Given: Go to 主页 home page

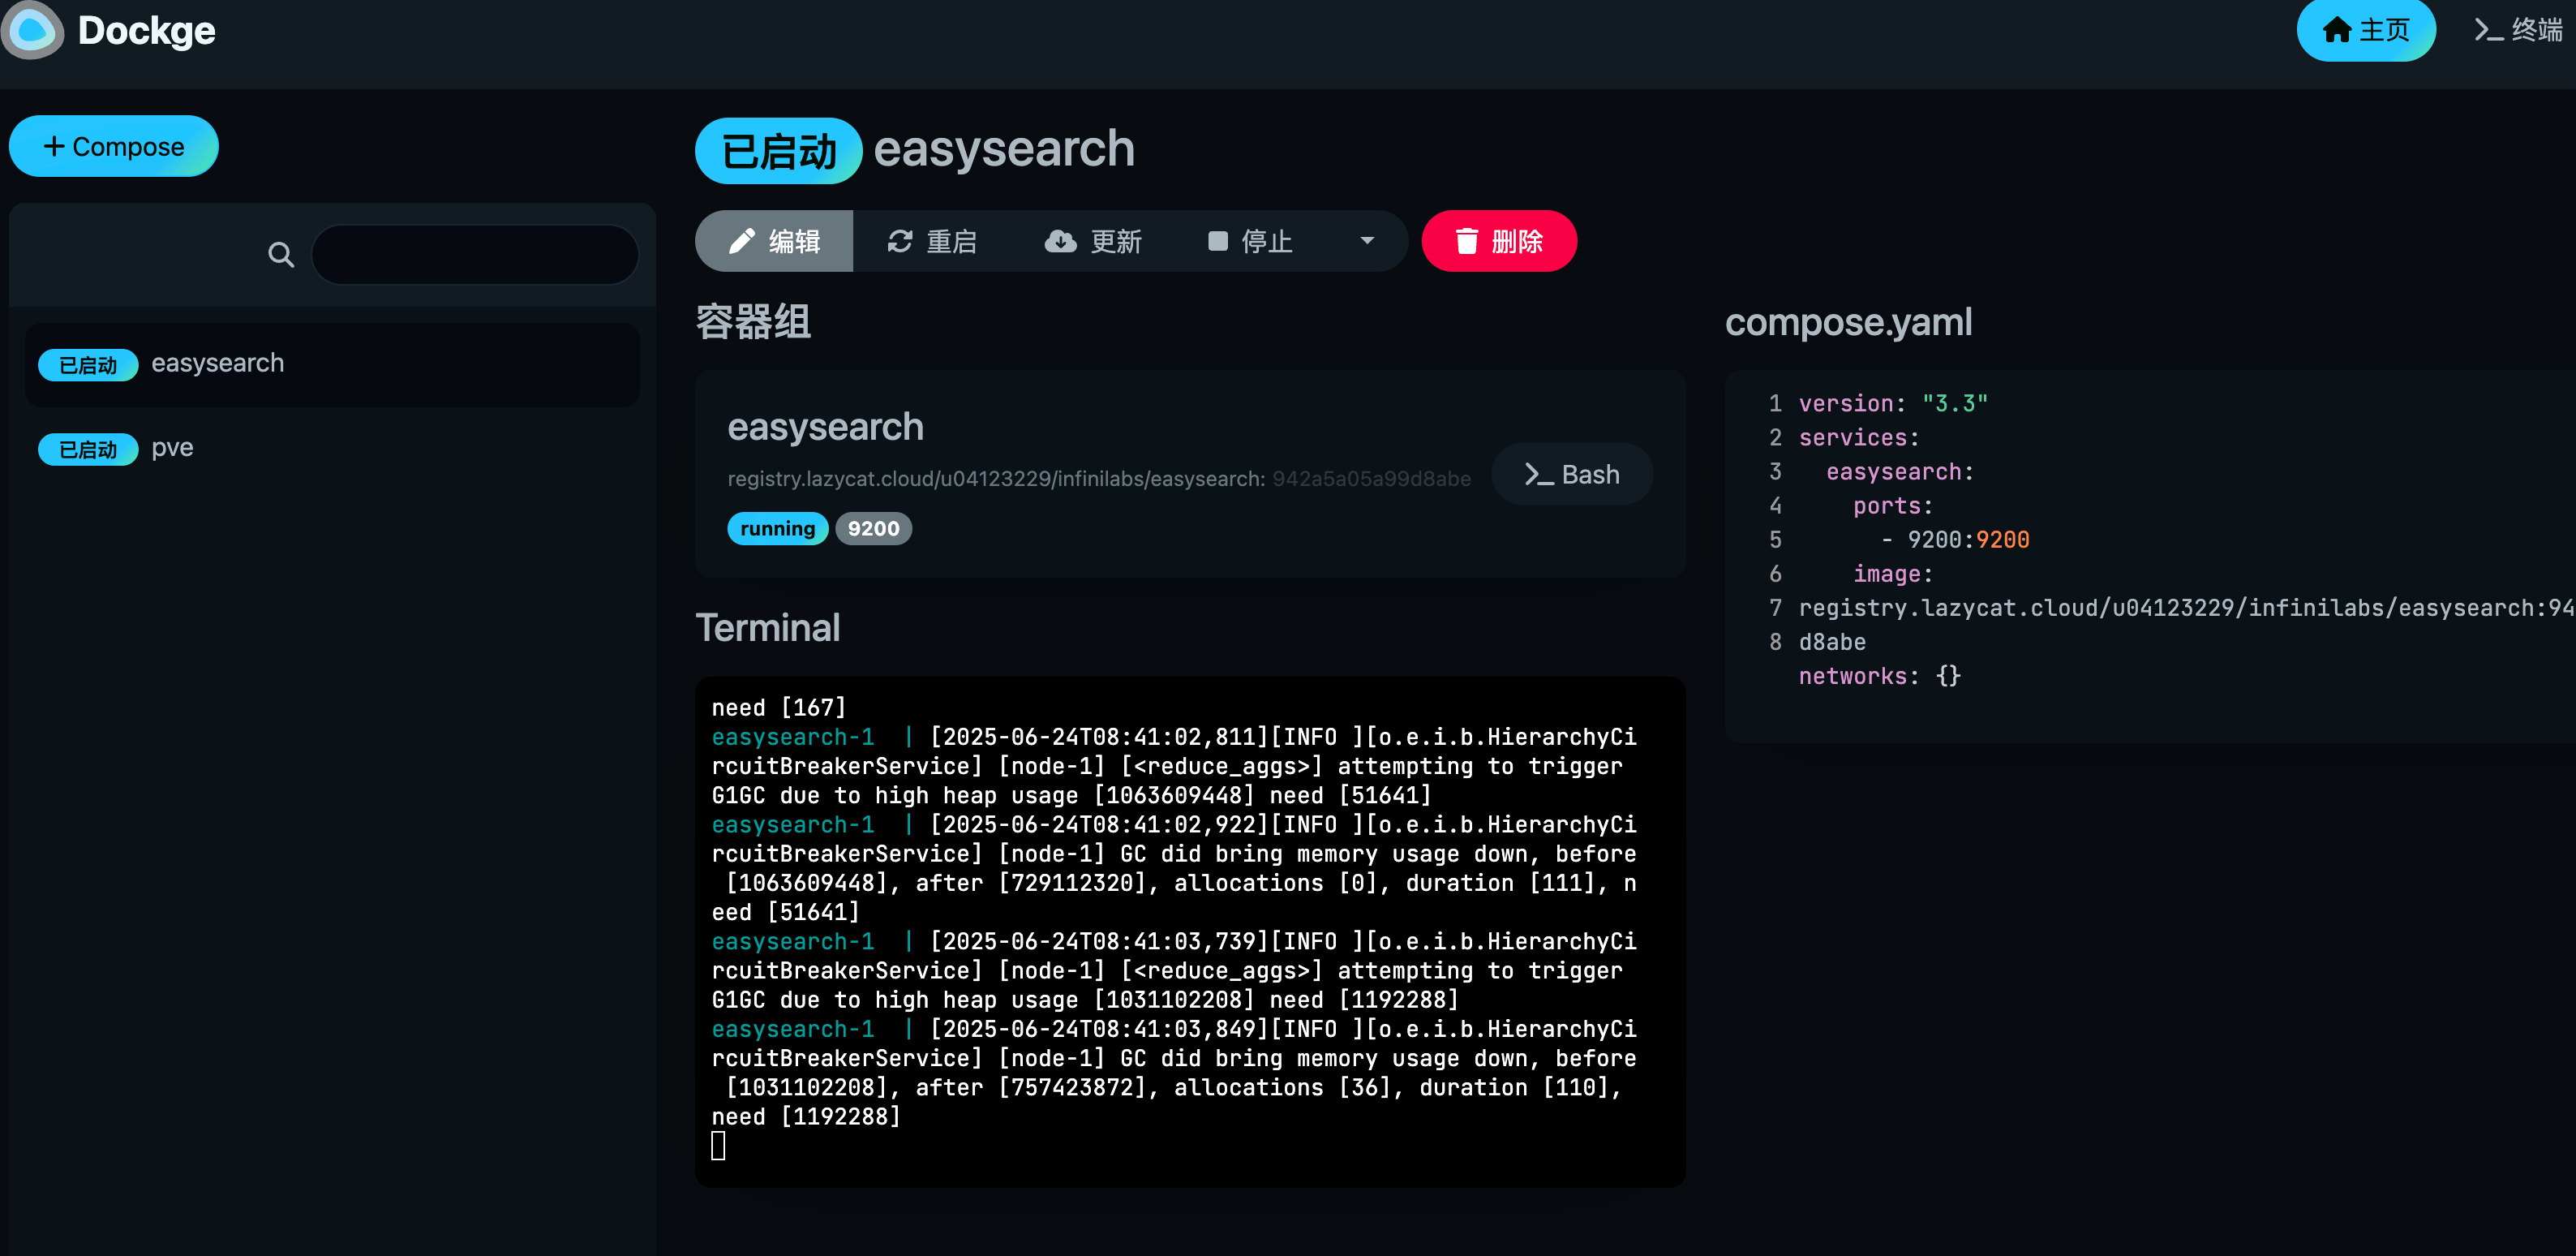Looking at the screenshot, I should click(x=2365, y=30).
